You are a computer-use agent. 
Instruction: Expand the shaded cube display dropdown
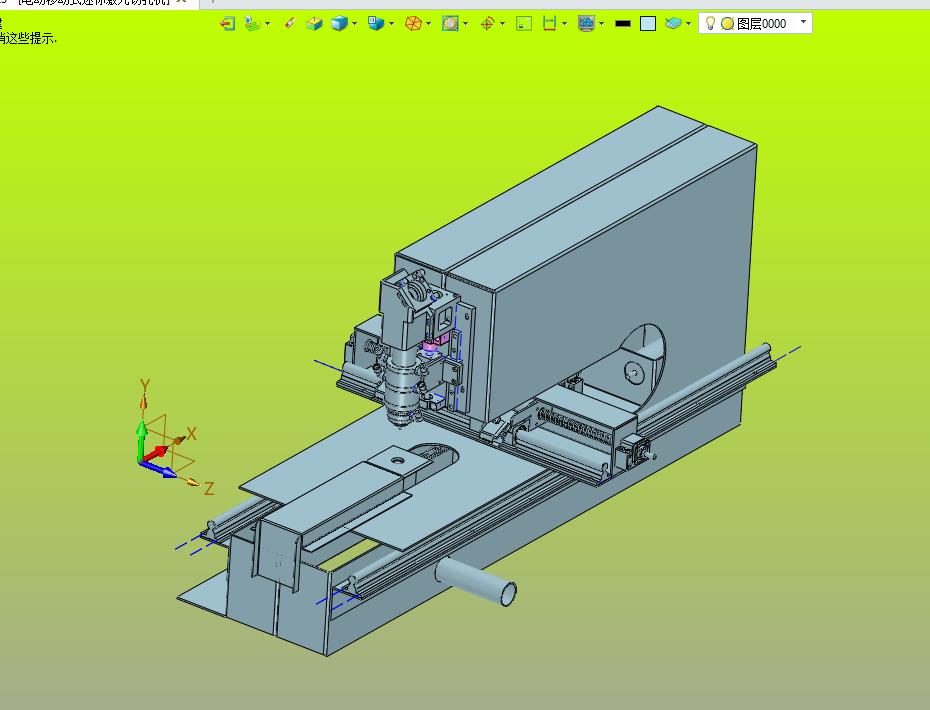pyautogui.click(x=355, y=24)
